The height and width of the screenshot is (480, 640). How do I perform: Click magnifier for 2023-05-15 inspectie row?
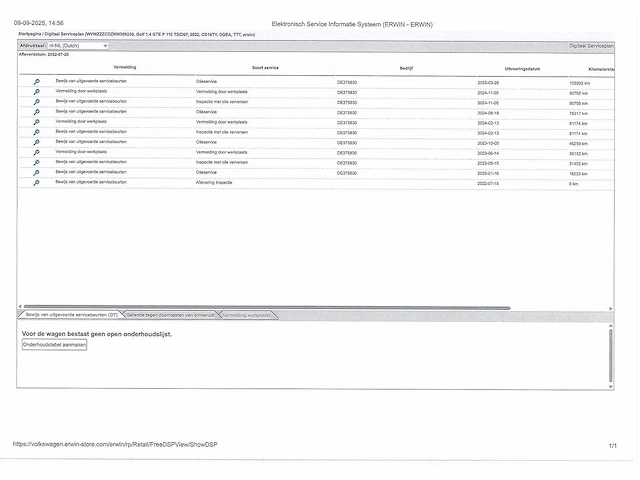pos(37,162)
